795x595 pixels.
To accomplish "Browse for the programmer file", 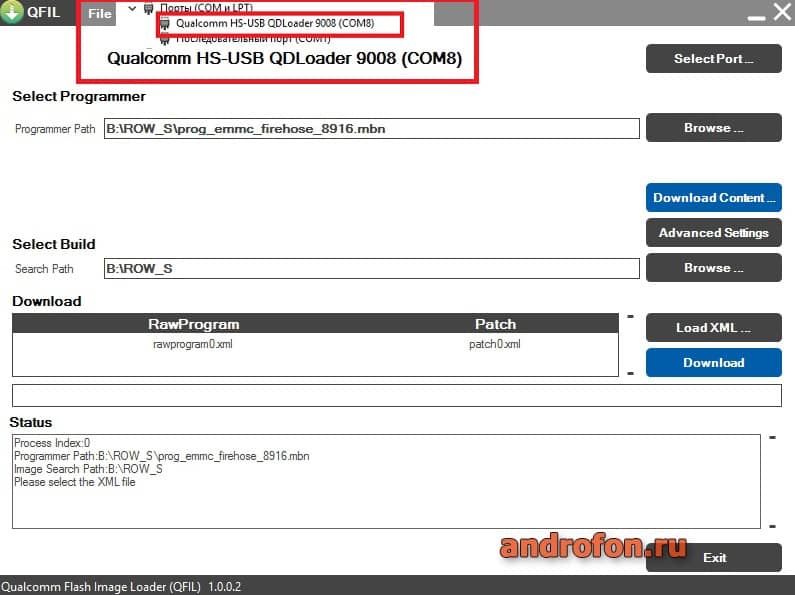I will click(713, 128).
